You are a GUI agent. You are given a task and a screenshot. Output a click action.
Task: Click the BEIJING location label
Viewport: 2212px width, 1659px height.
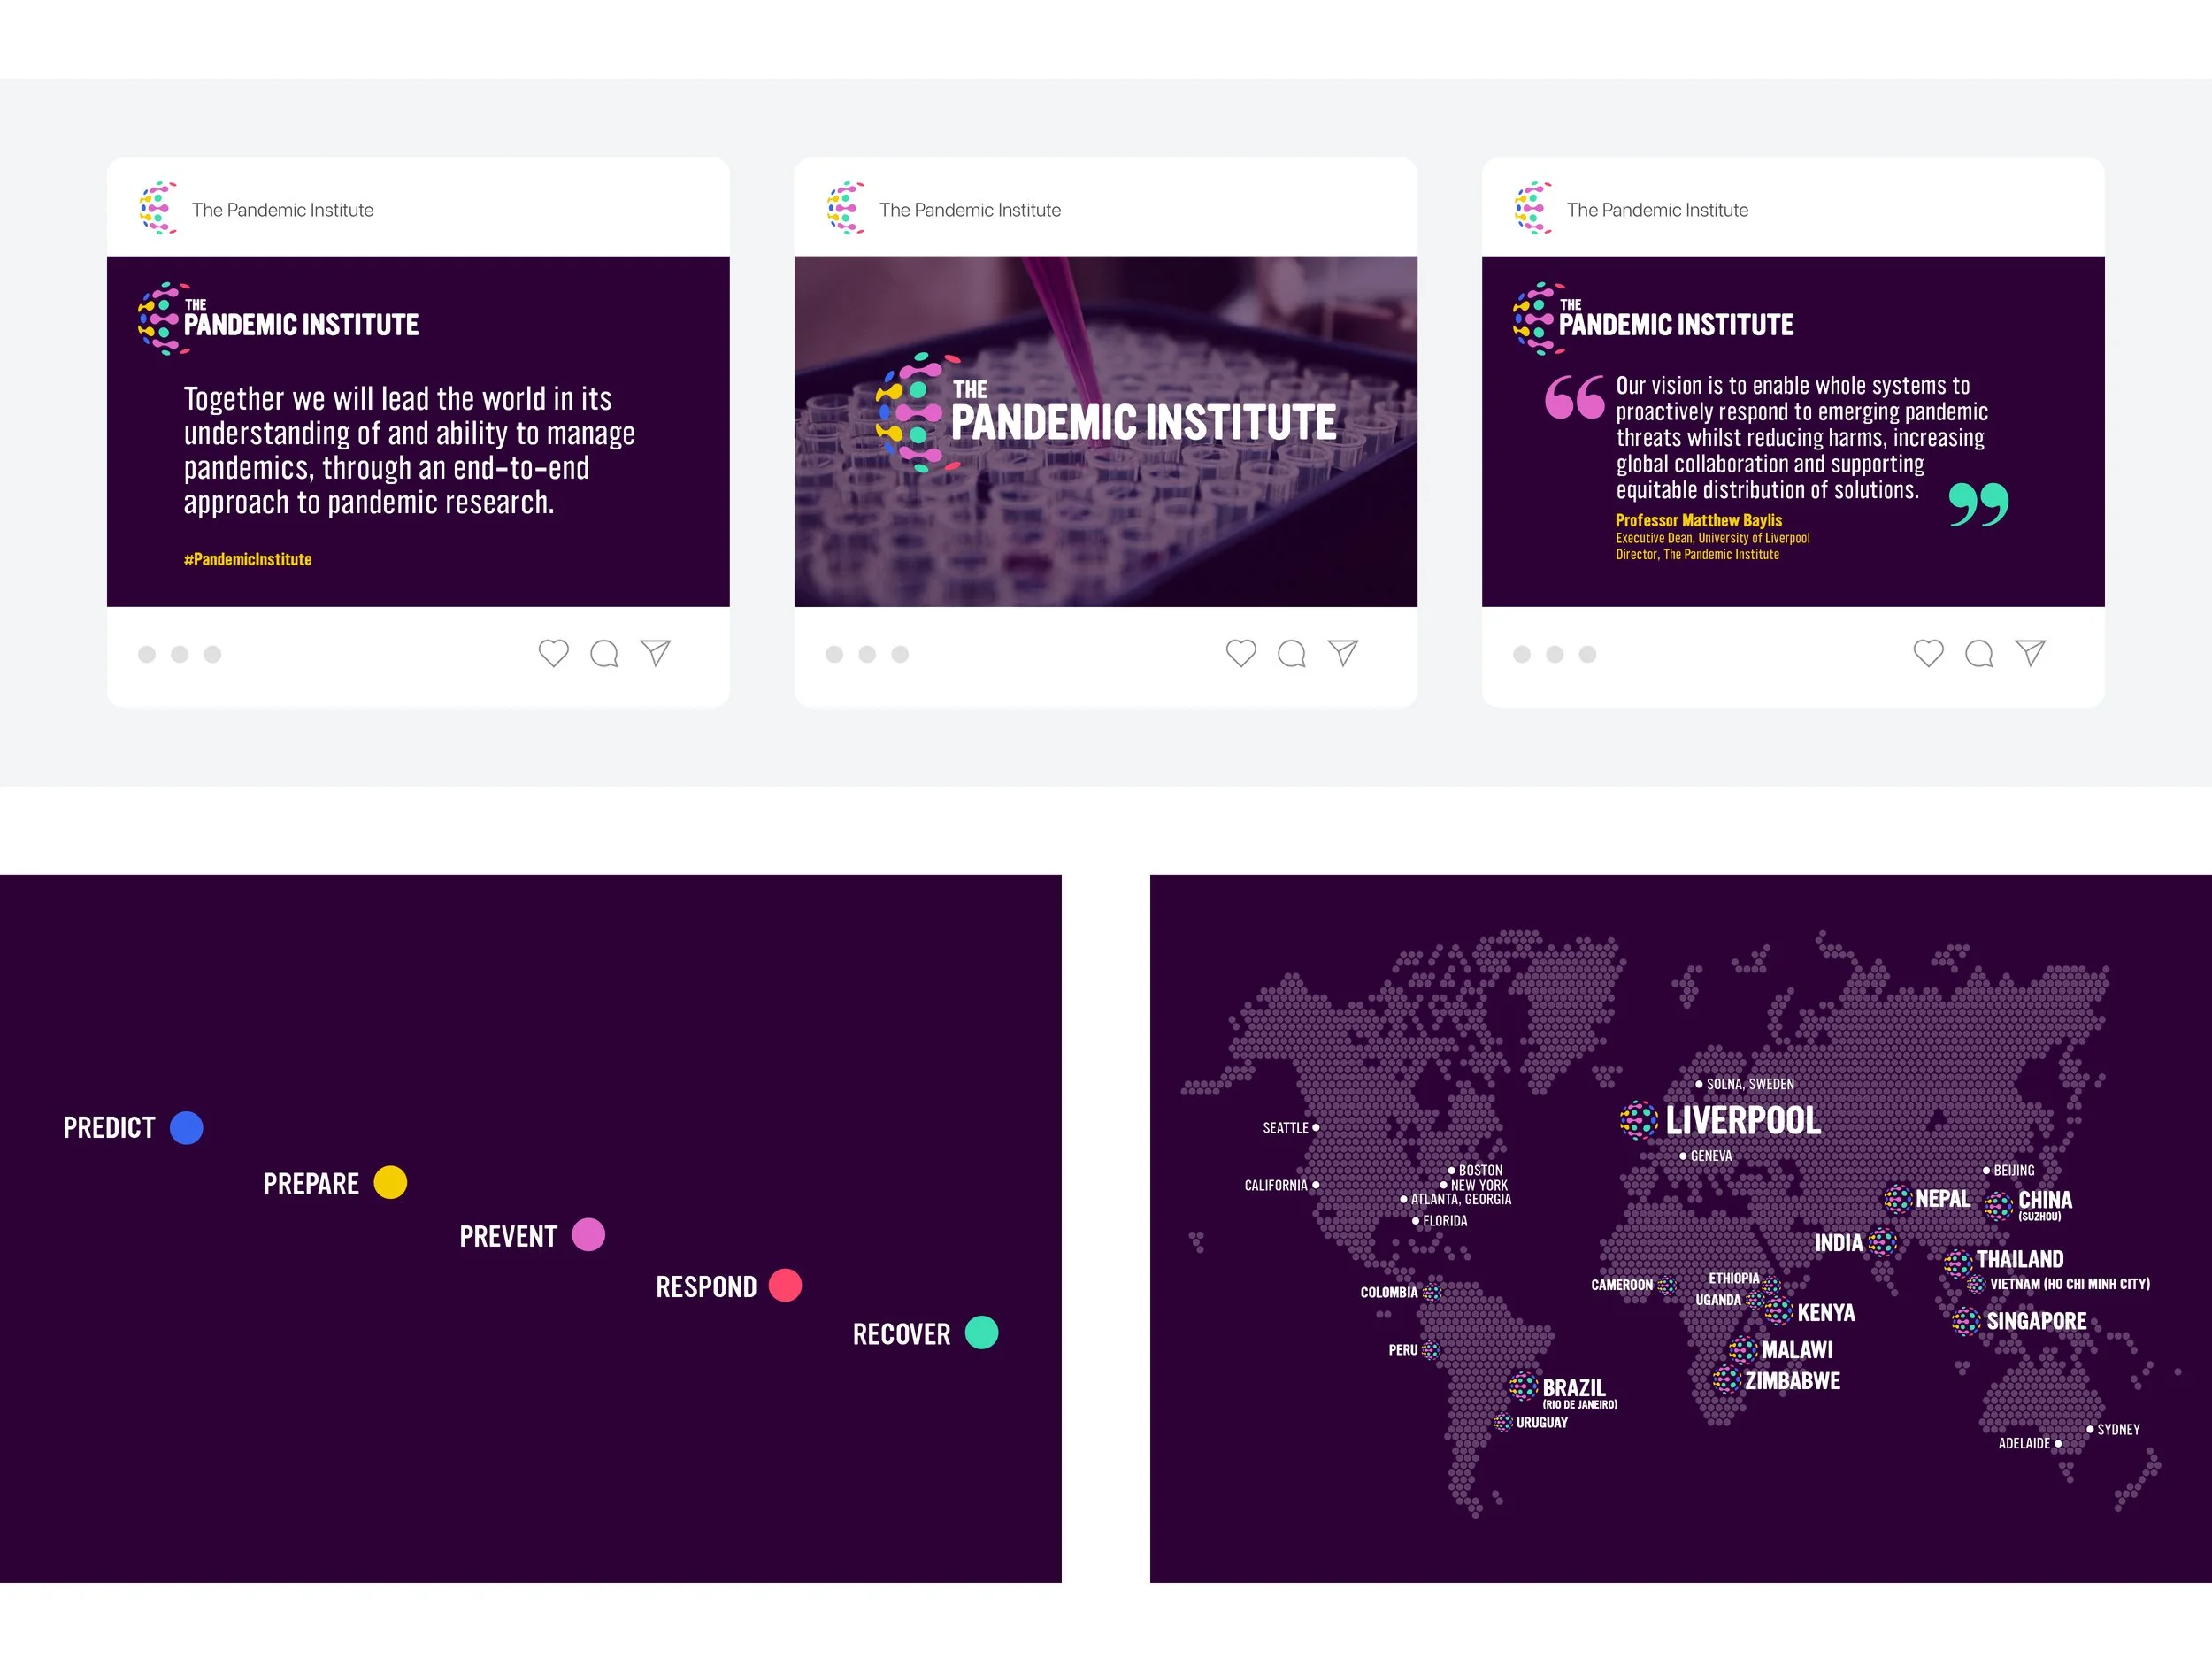[x=2014, y=1170]
